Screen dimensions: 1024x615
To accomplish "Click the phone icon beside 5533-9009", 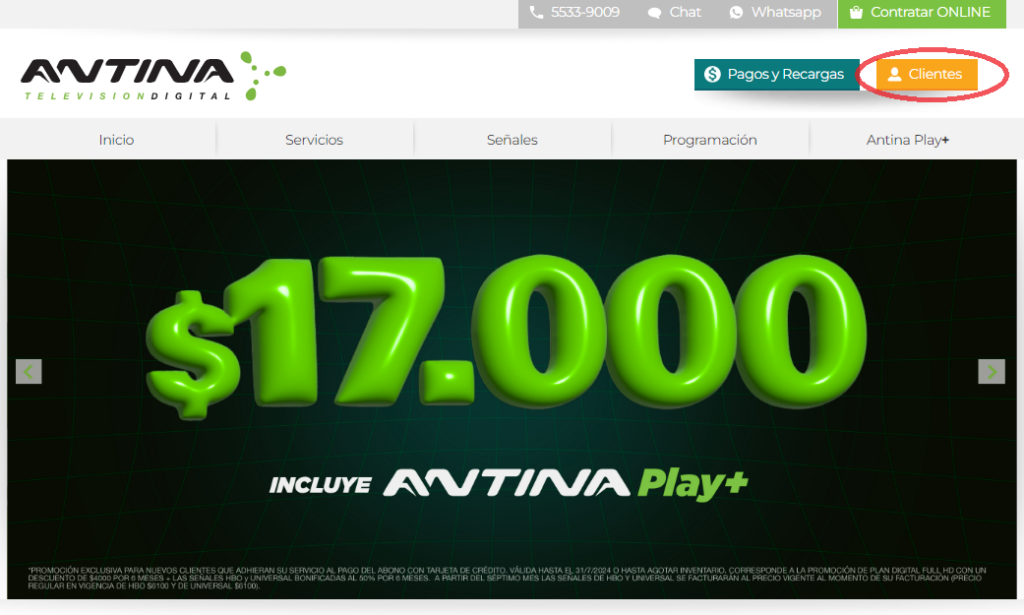I will click(x=536, y=12).
